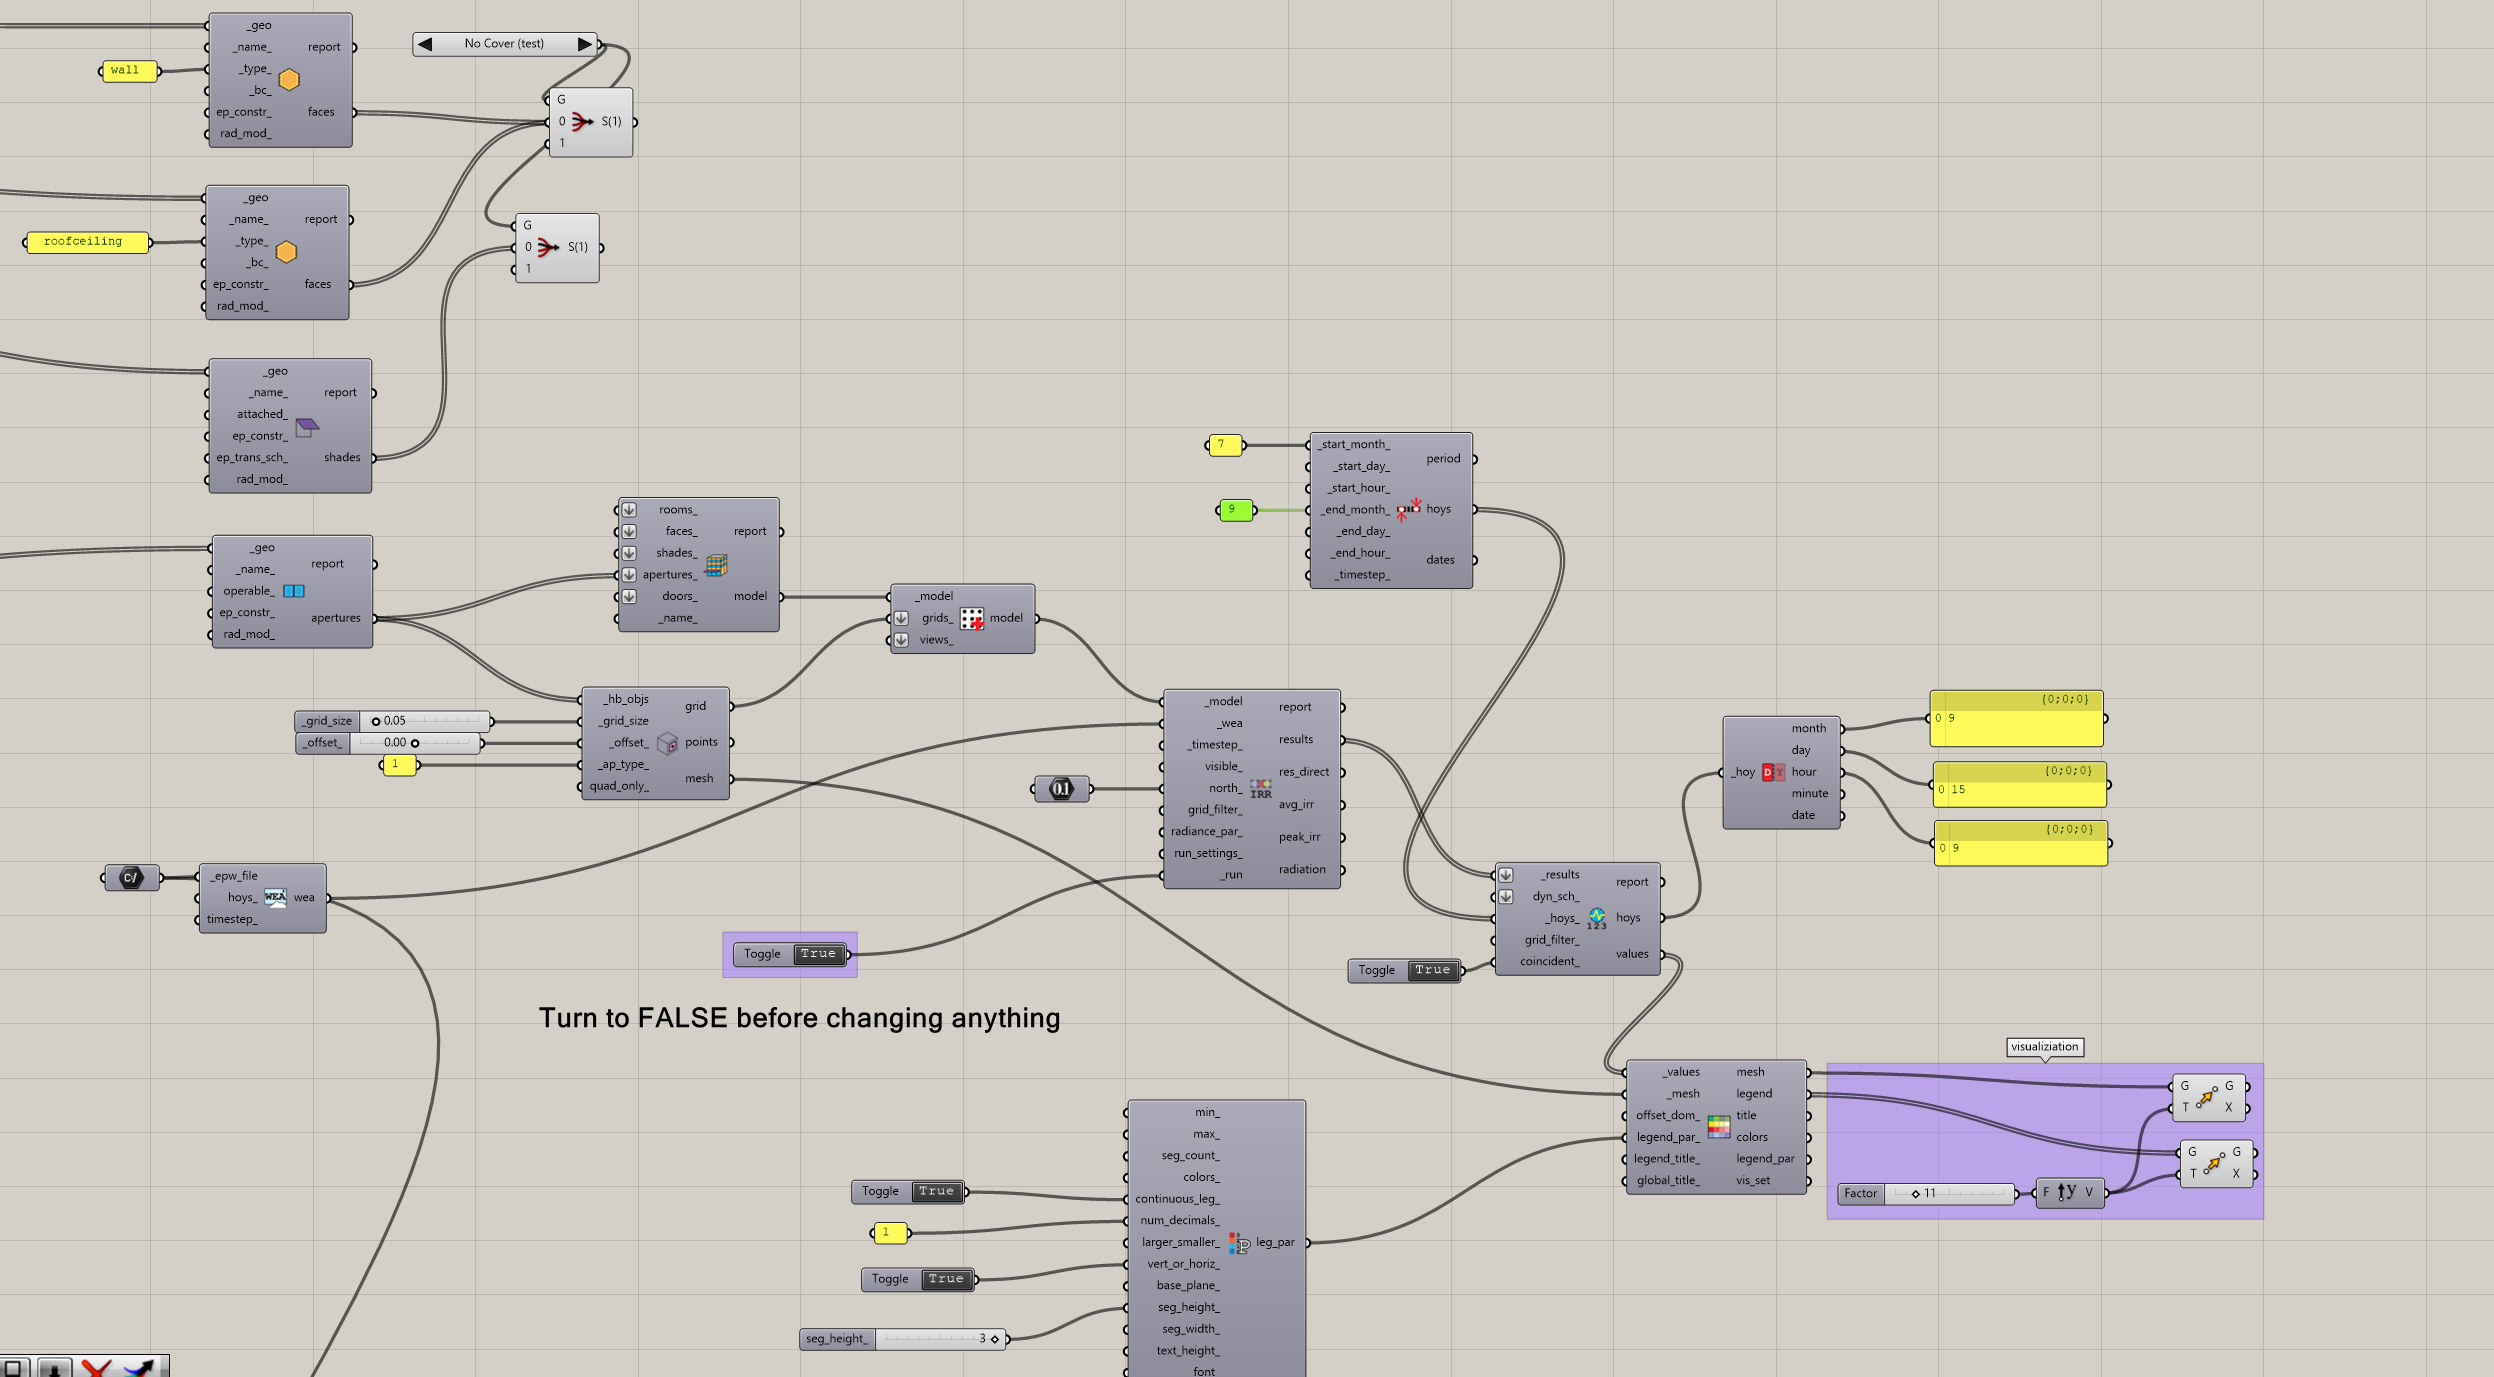Image resolution: width=2494 pixels, height=1377 pixels.
Task: Toggle the True switch feeding continuous_leg_
Action: pyautogui.click(x=936, y=1191)
